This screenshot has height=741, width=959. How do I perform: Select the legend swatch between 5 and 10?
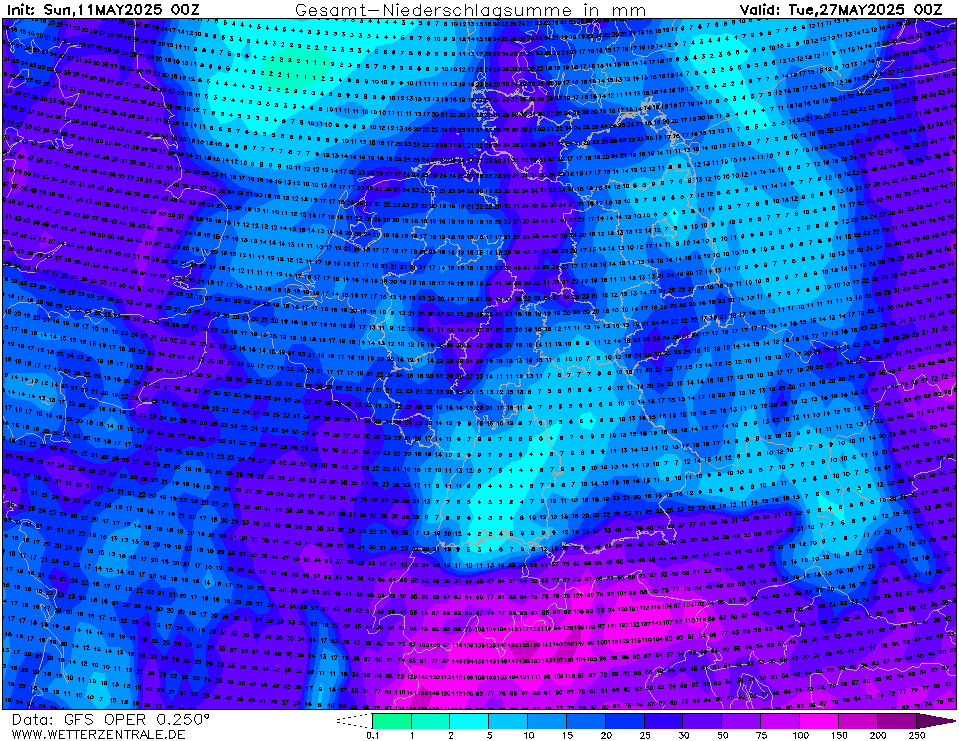[508, 721]
